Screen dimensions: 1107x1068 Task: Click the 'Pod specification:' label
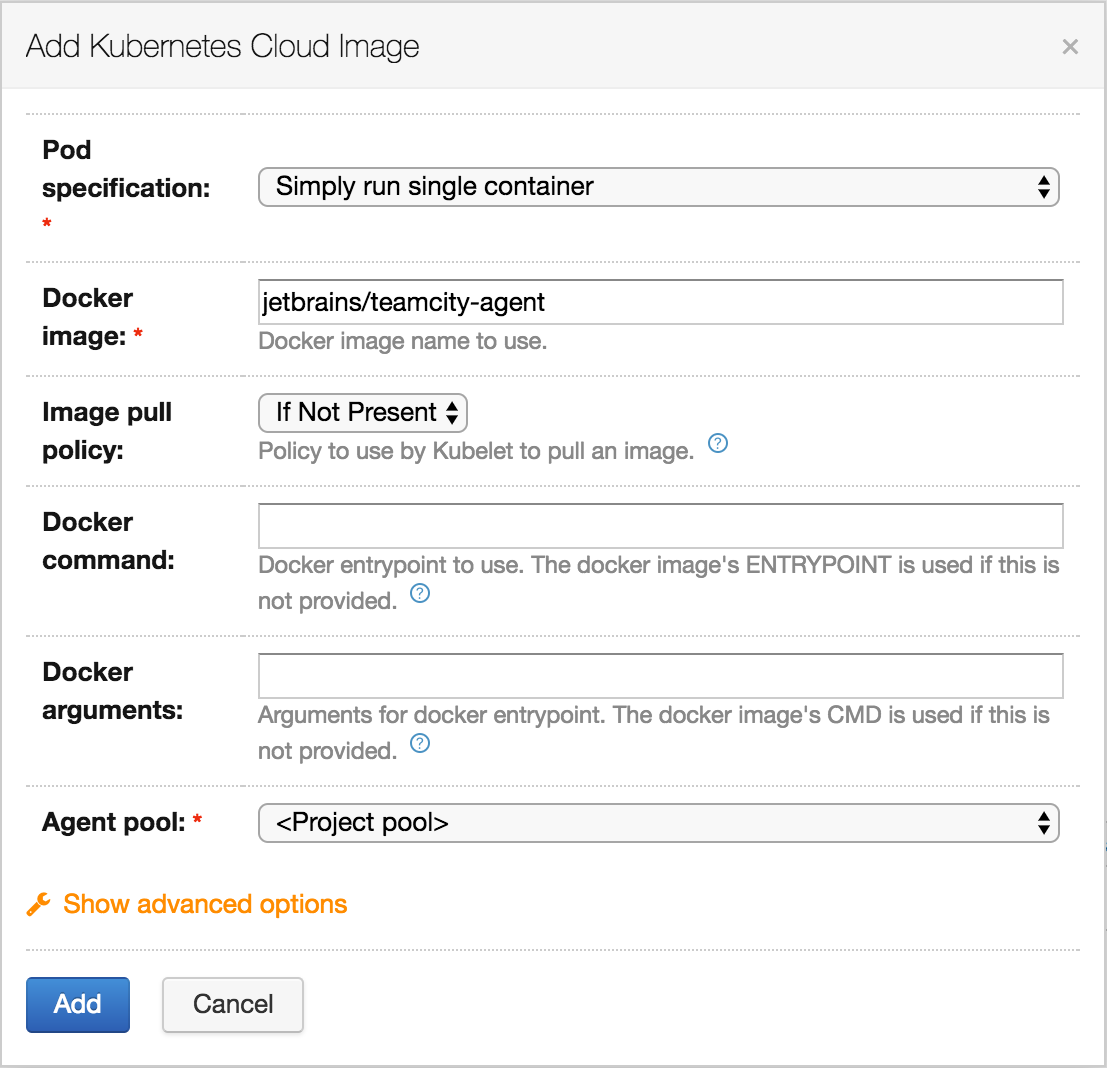[126, 169]
